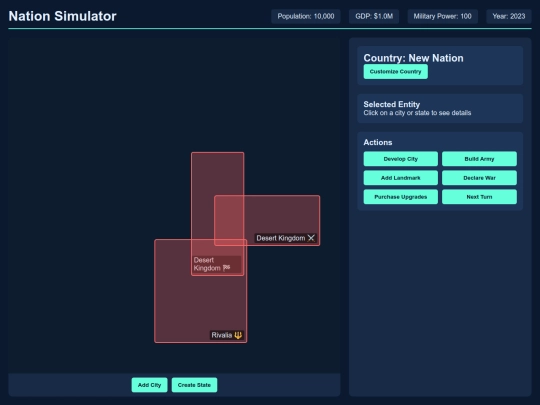
Task: Click the Year: 2023 indicator
Action: tap(509, 16)
